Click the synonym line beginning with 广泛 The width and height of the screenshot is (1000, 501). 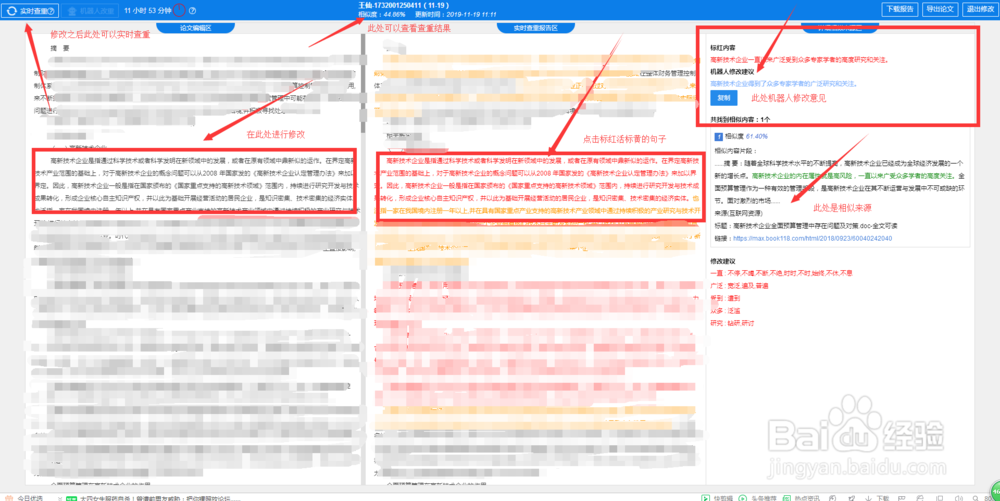739,286
